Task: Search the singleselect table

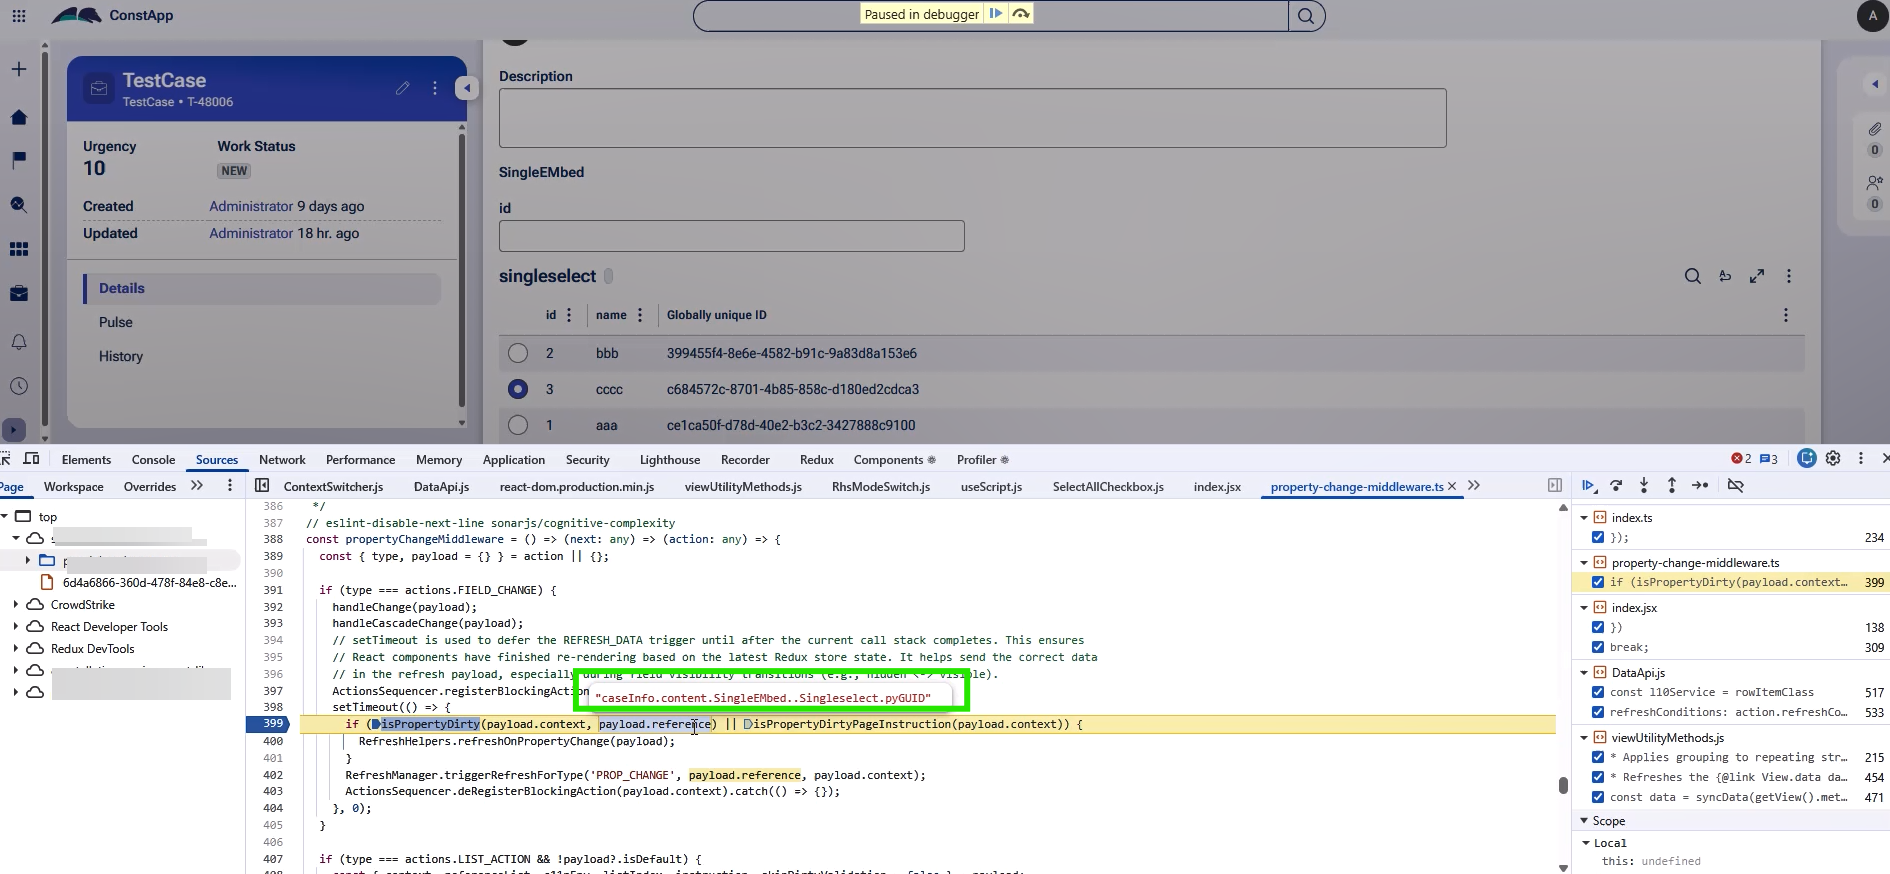Action: pyautogui.click(x=1692, y=276)
